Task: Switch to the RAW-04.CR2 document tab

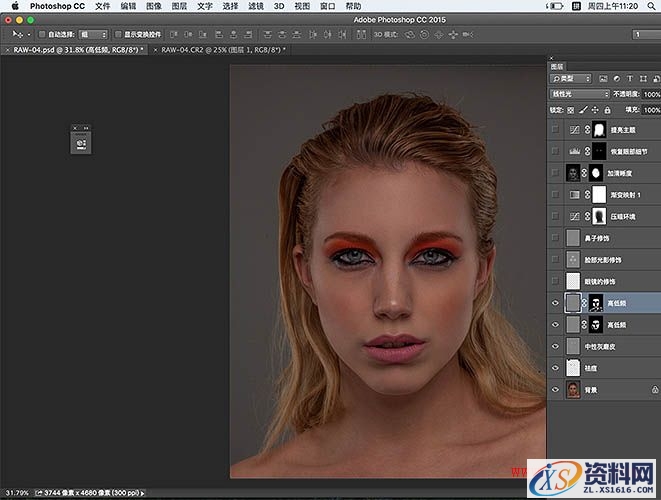Action: point(220,48)
